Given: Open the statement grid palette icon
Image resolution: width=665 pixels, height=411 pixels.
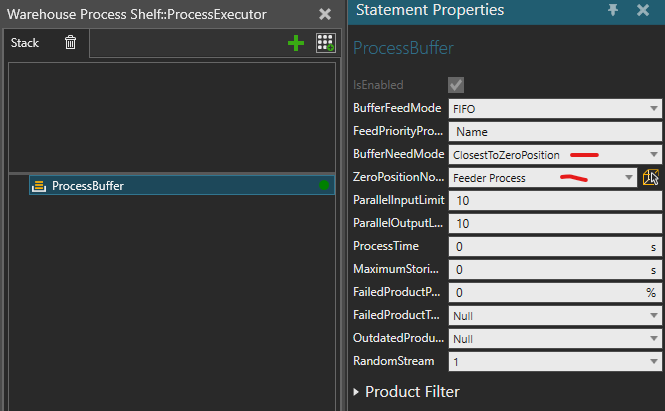Looking at the screenshot, I should pos(326,43).
